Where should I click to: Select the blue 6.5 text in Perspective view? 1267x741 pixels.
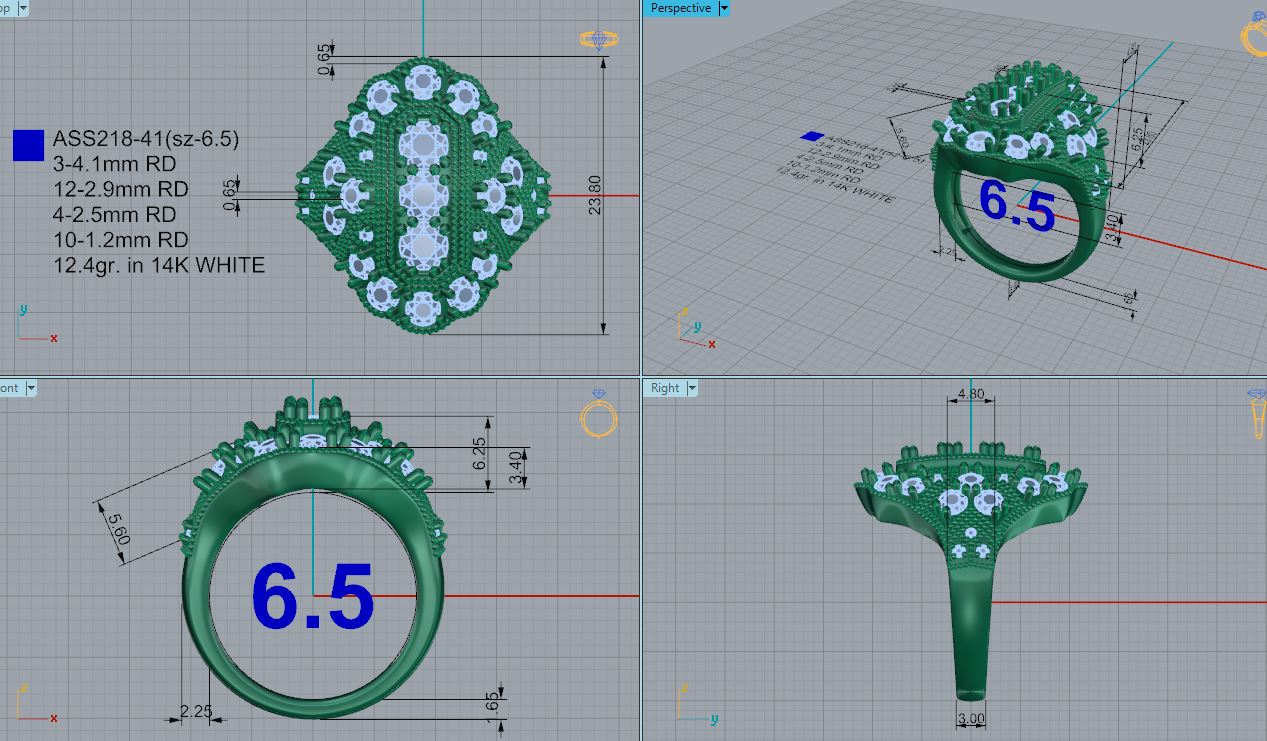1017,205
